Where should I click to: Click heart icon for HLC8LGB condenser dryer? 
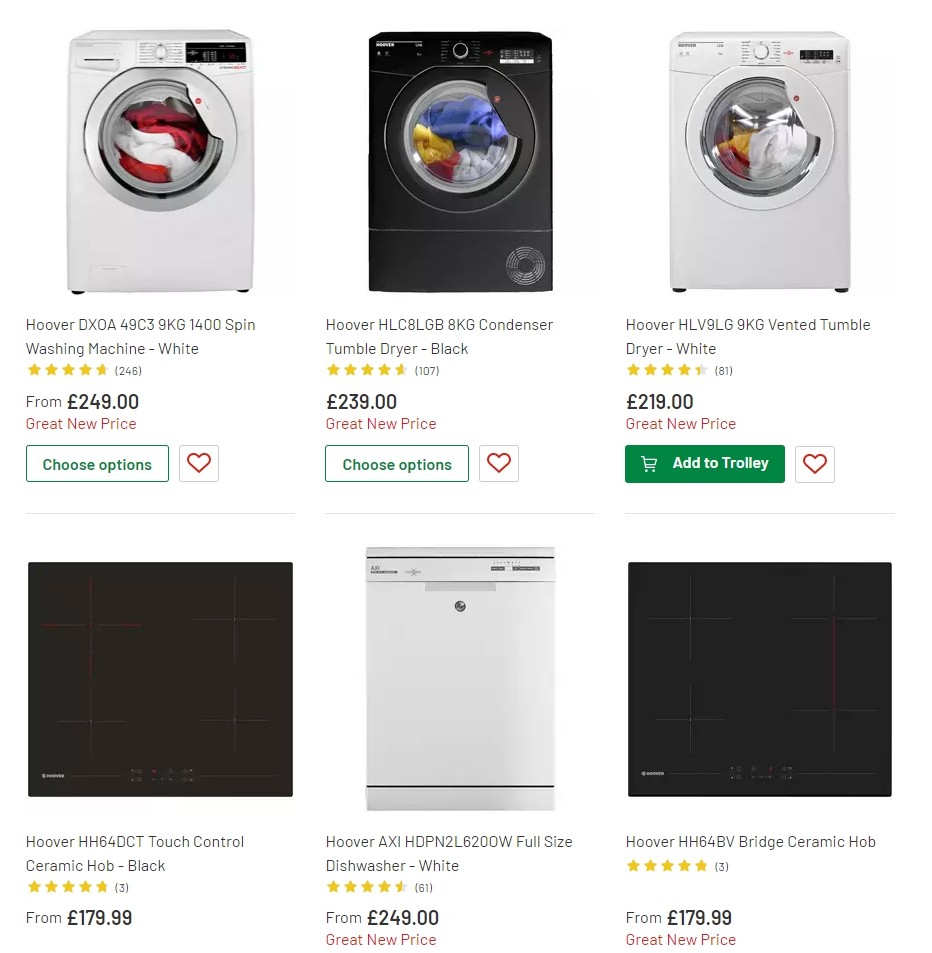coord(499,464)
